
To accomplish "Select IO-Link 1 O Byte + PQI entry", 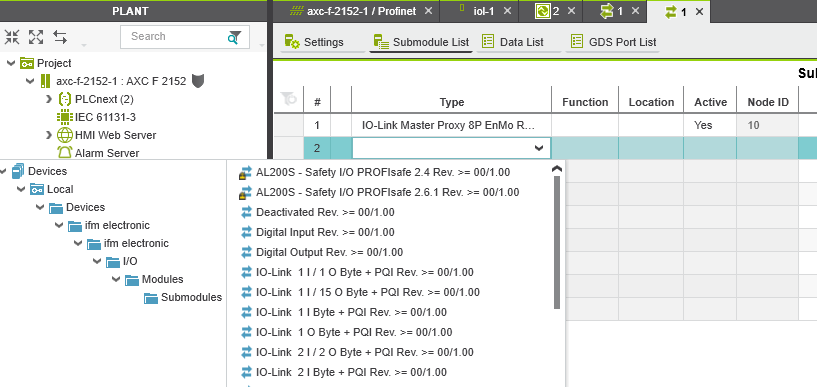I will pyautogui.click(x=354, y=332).
